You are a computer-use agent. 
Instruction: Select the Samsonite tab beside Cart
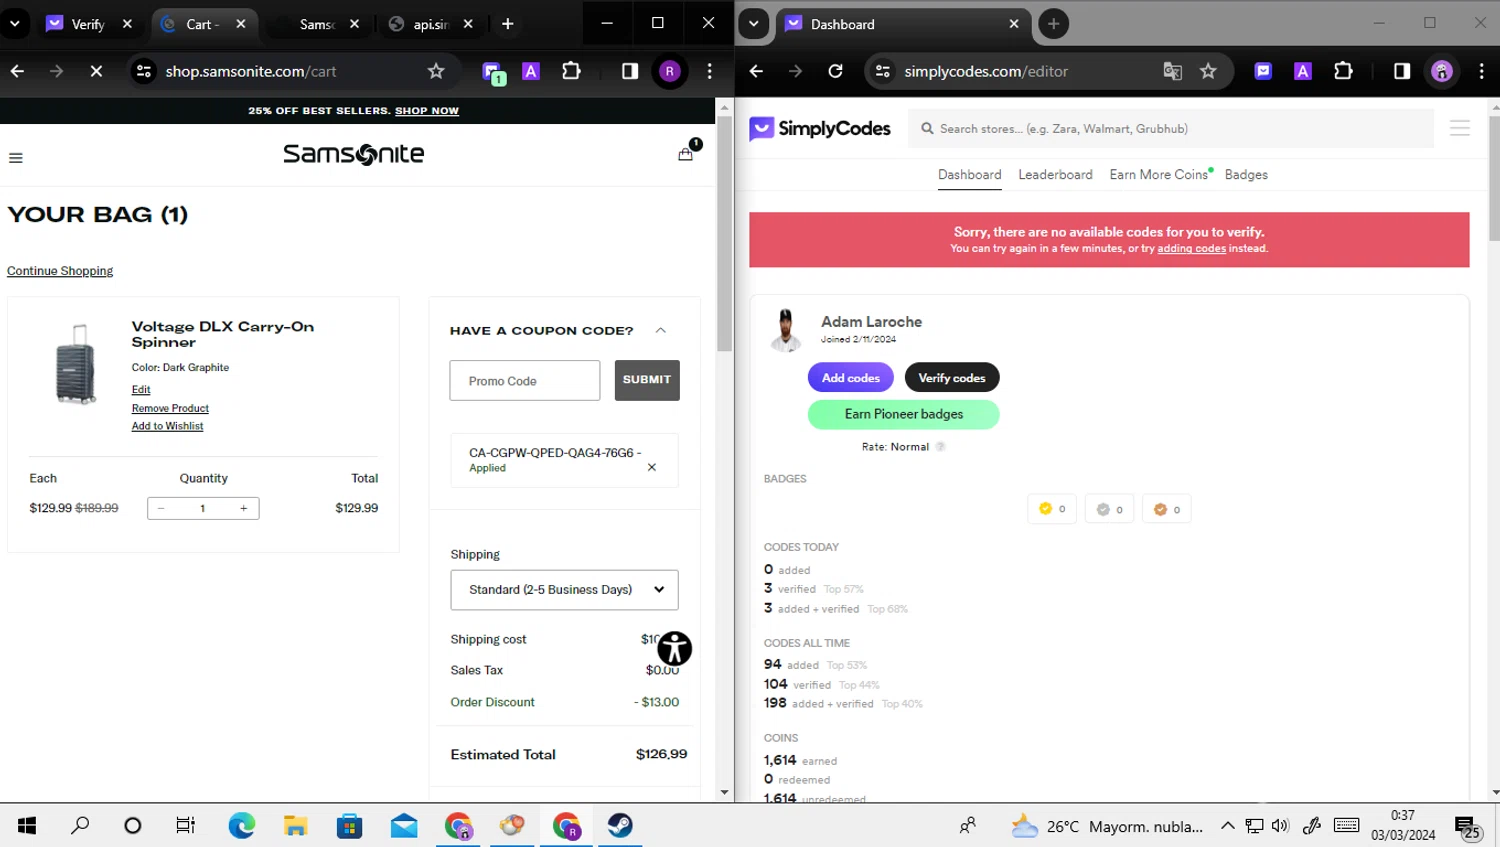click(x=317, y=24)
